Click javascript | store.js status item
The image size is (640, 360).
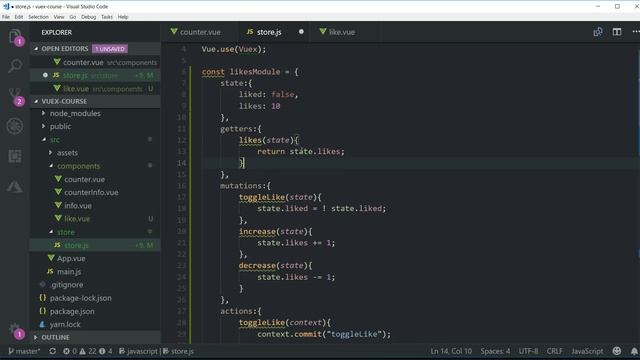pyautogui.click(x=156, y=351)
